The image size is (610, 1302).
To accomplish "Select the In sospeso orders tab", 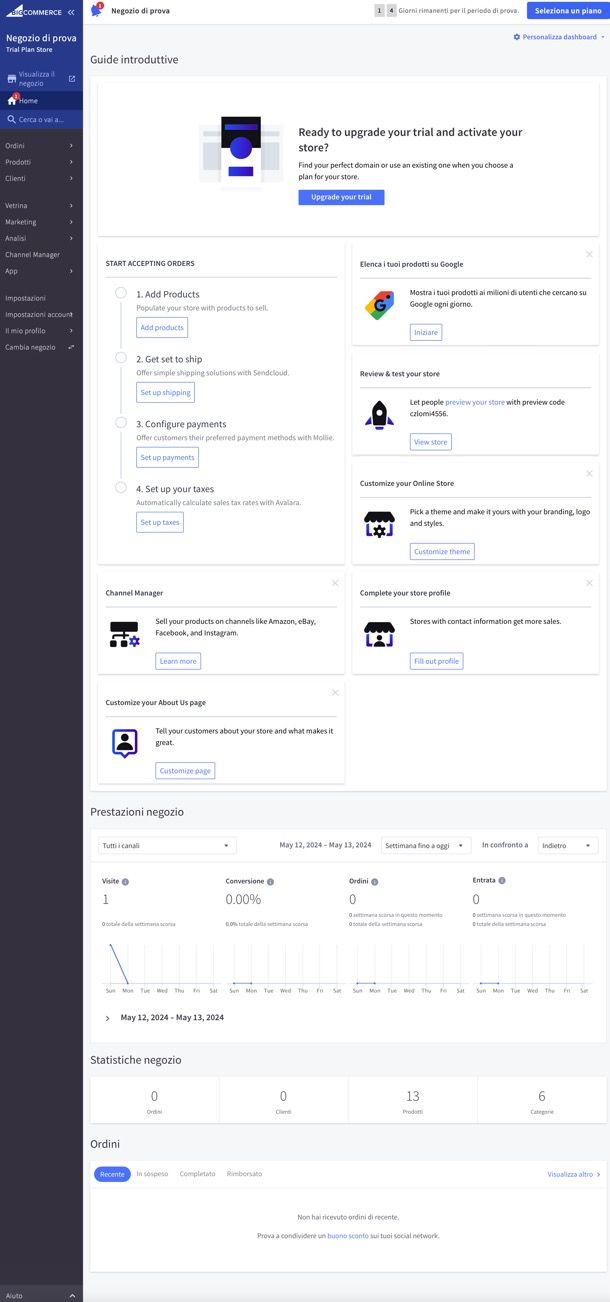I will [152, 1174].
